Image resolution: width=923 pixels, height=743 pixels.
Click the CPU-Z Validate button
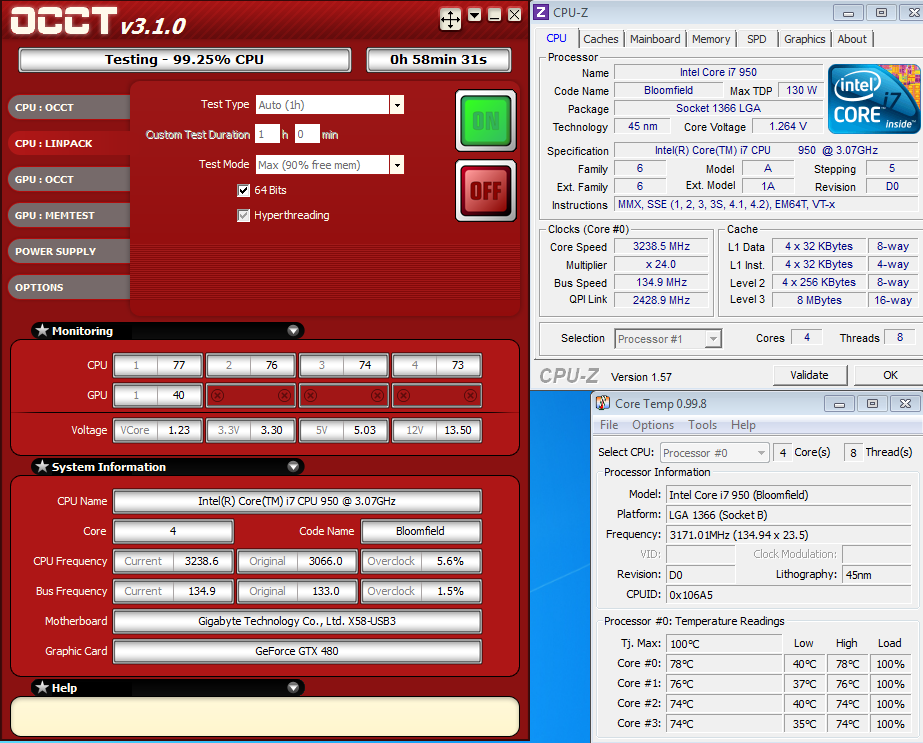(x=809, y=375)
